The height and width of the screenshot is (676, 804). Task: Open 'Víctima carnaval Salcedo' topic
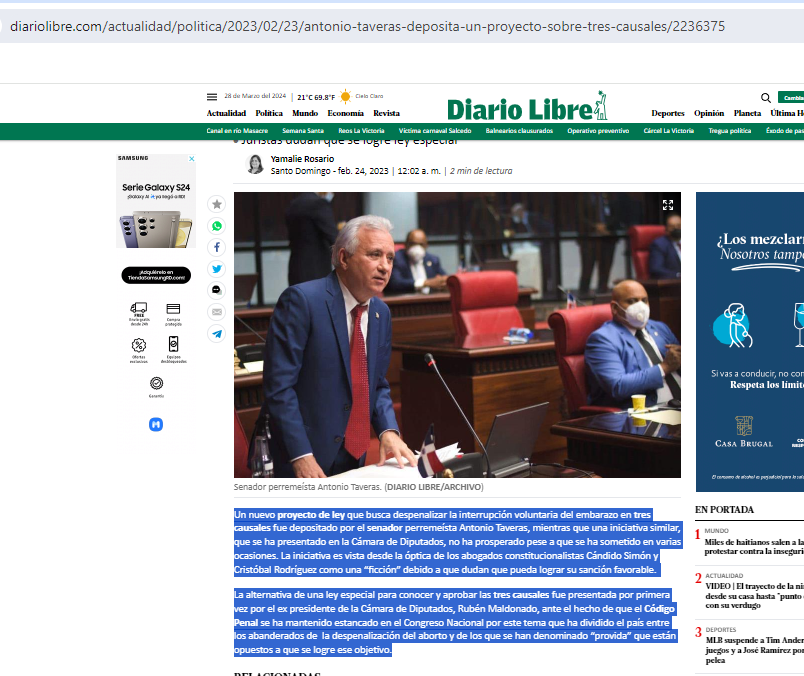coord(435,131)
